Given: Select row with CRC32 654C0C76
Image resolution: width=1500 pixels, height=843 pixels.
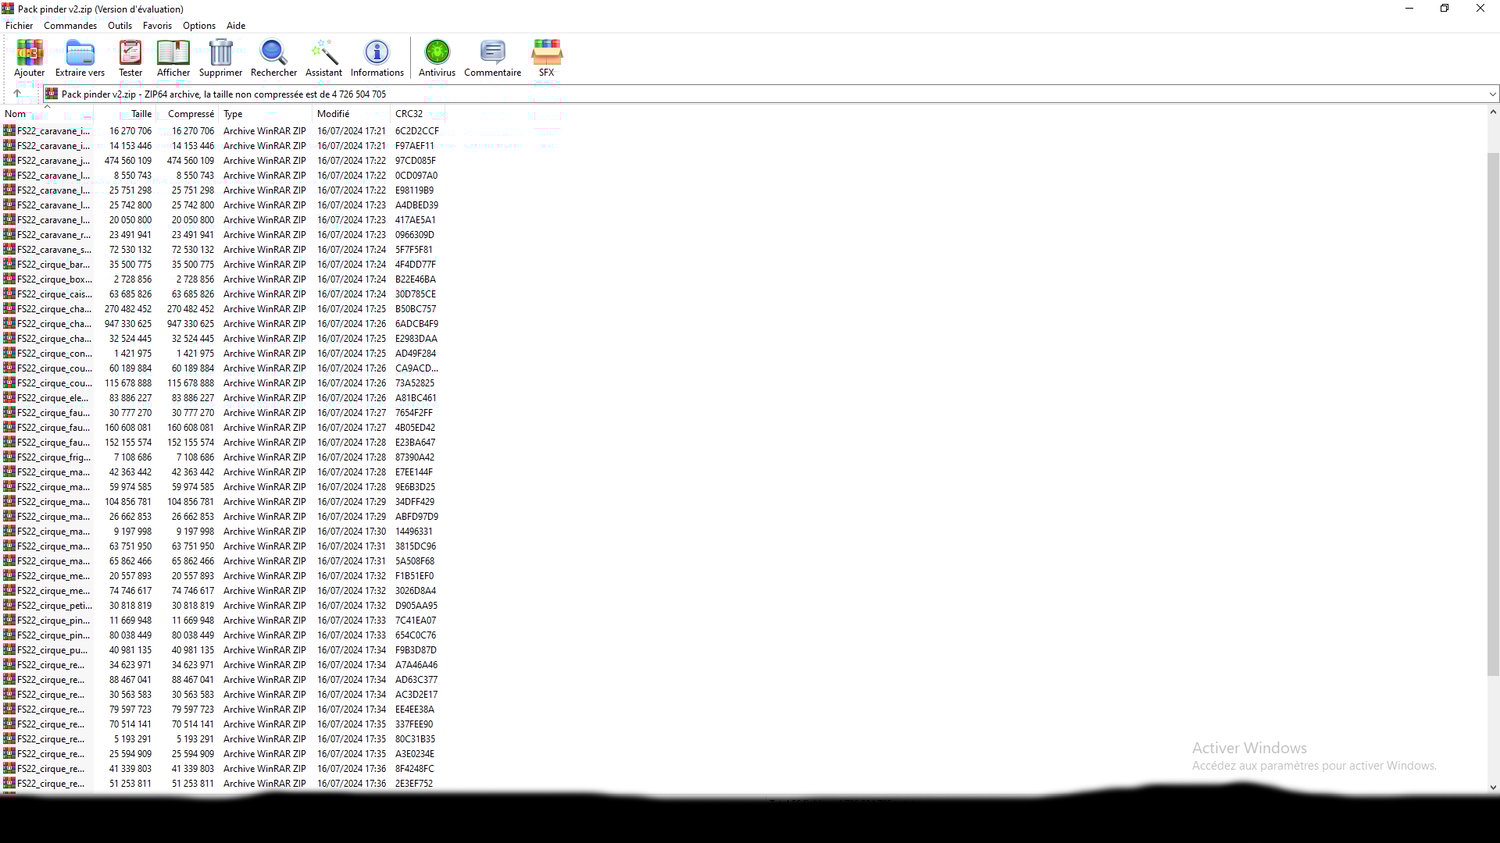Looking at the screenshot, I should [x=220, y=635].
